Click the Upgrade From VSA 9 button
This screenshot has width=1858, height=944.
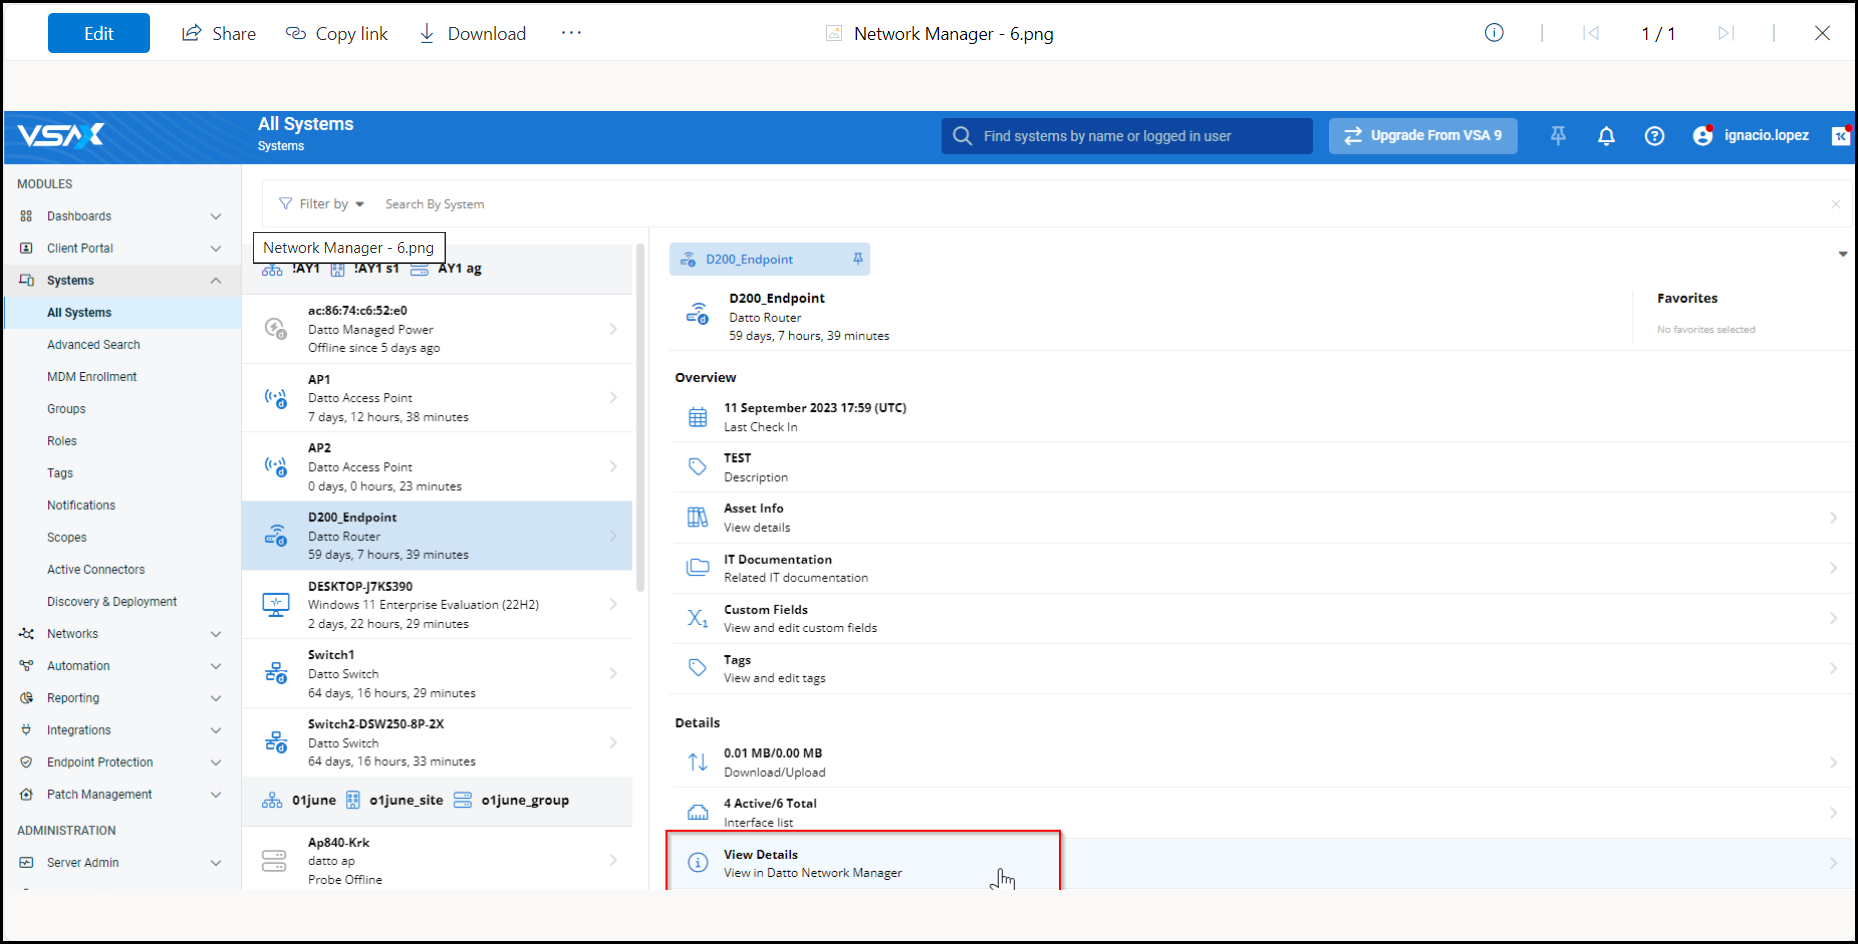click(x=1423, y=136)
